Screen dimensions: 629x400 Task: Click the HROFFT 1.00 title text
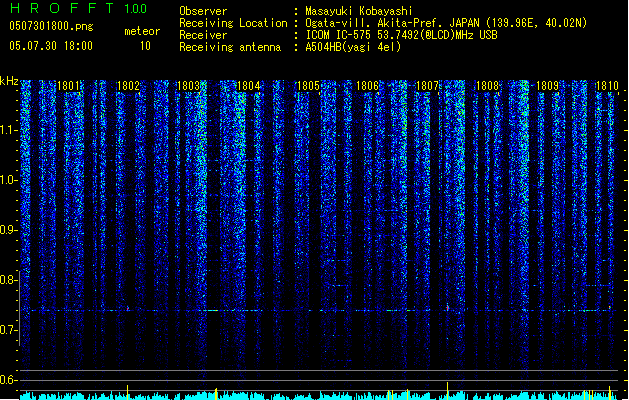pos(78,8)
